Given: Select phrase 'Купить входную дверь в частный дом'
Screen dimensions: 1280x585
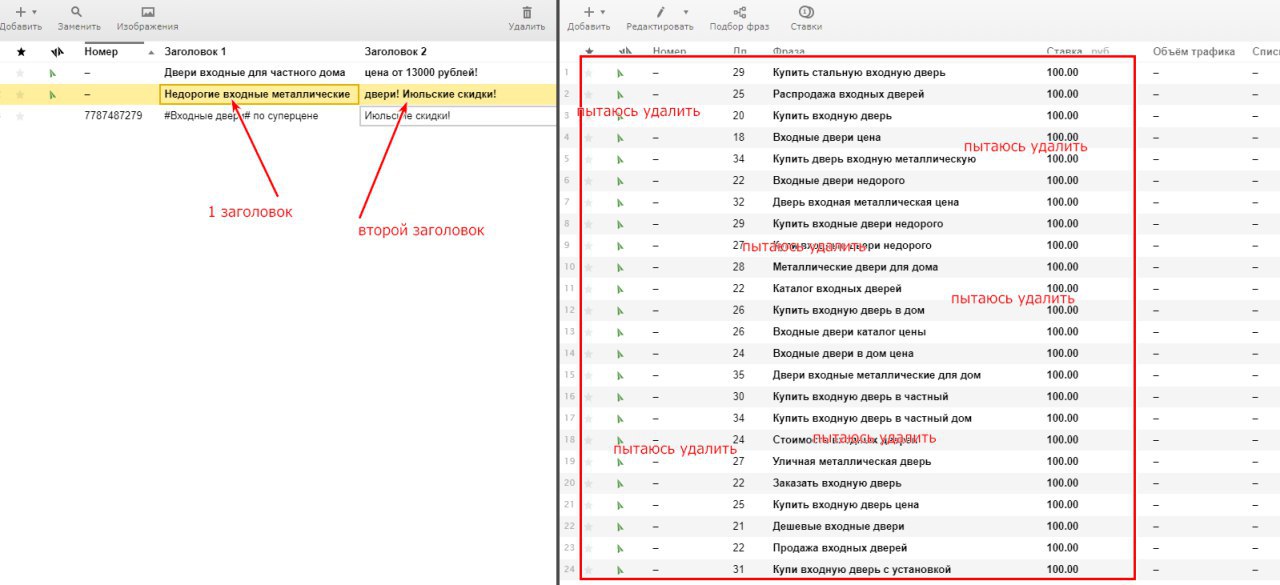Looking at the screenshot, I should point(872,419).
